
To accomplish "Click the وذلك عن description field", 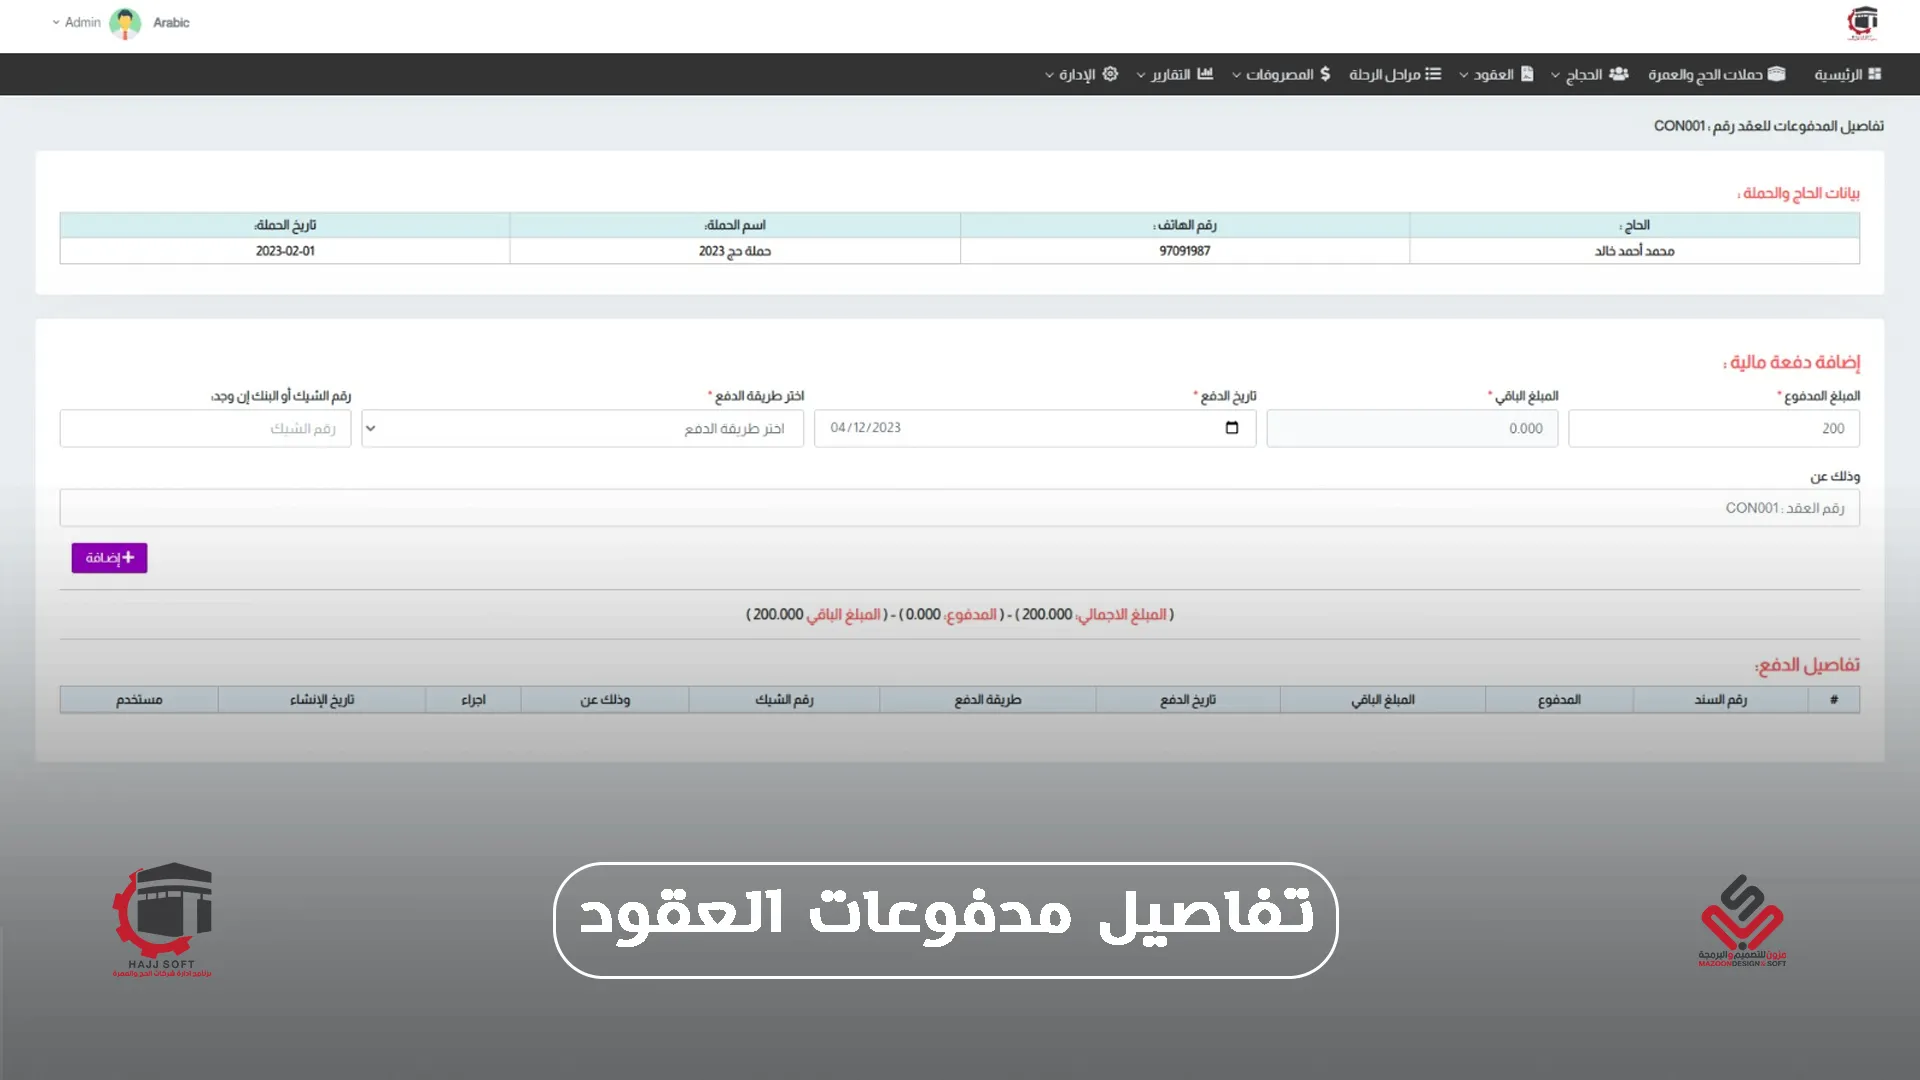I will click(x=959, y=508).
